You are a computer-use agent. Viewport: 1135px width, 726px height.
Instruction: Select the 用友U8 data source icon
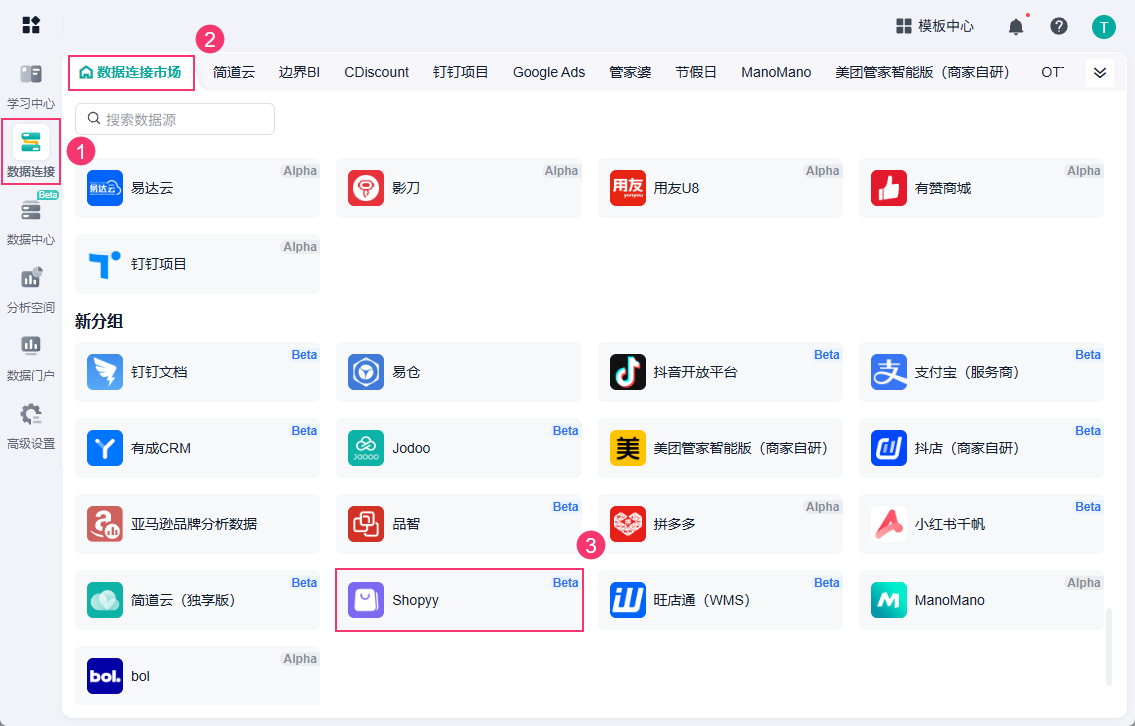628,188
